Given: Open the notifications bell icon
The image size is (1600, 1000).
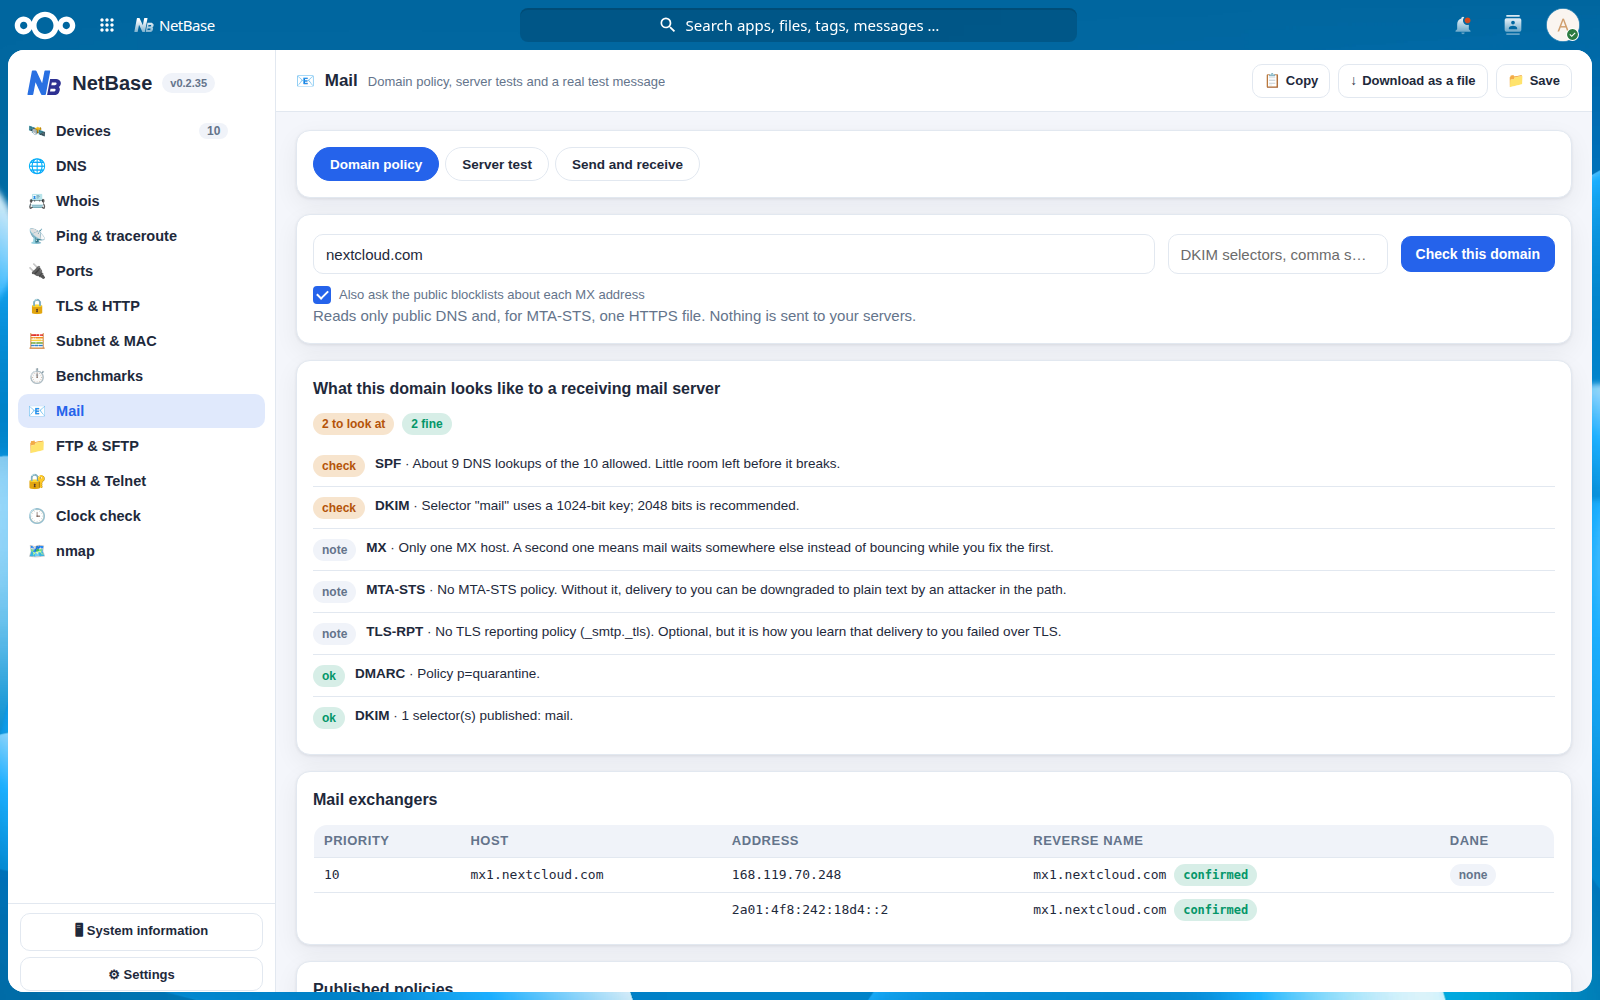Looking at the screenshot, I should click(x=1463, y=25).
